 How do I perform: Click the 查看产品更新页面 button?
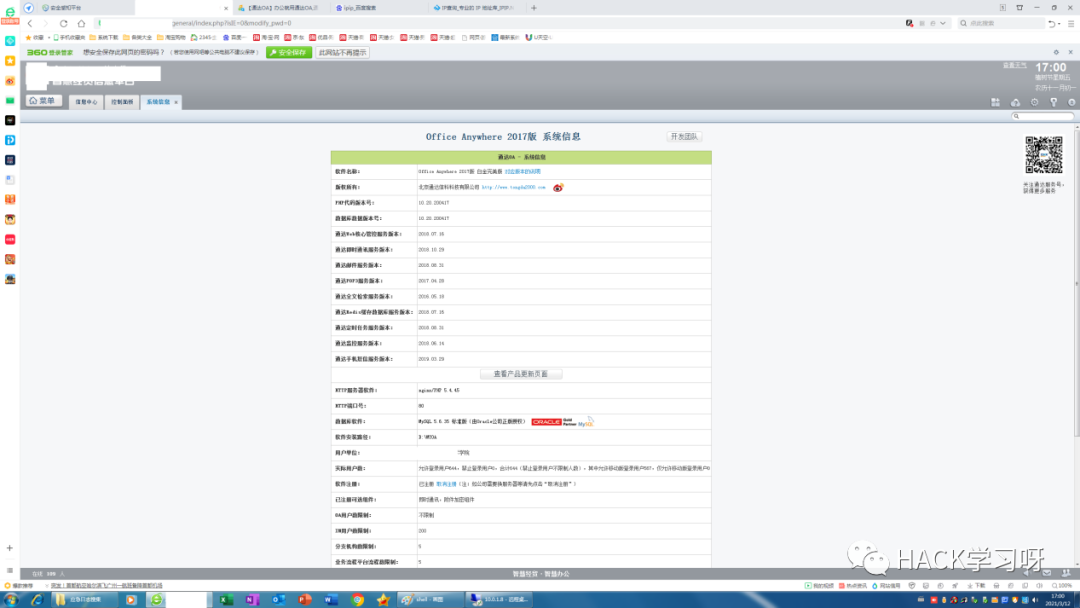click(521, 374)
